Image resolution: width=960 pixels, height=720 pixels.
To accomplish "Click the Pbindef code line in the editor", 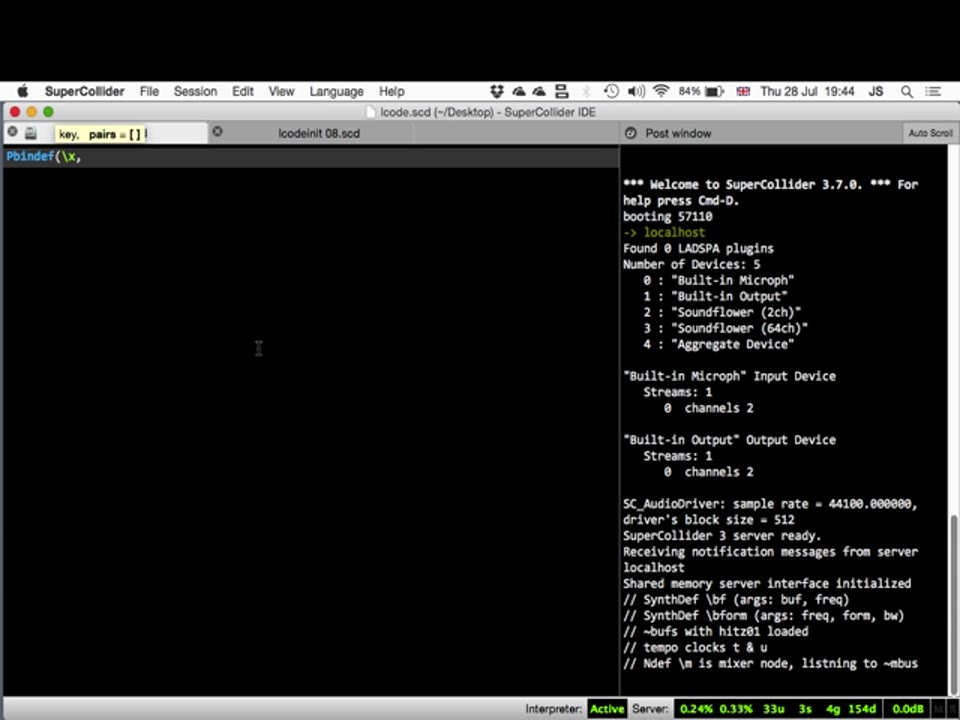I will point(310,157).
